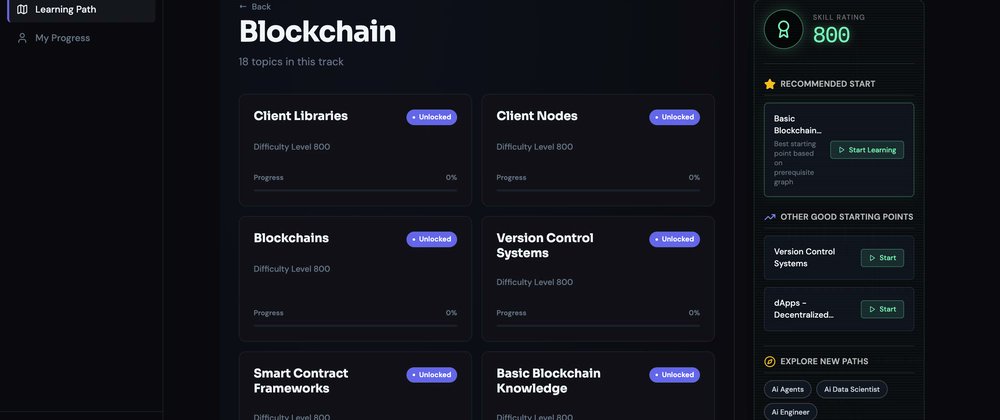Click the My Progress person icon

[x=23, y=38]
